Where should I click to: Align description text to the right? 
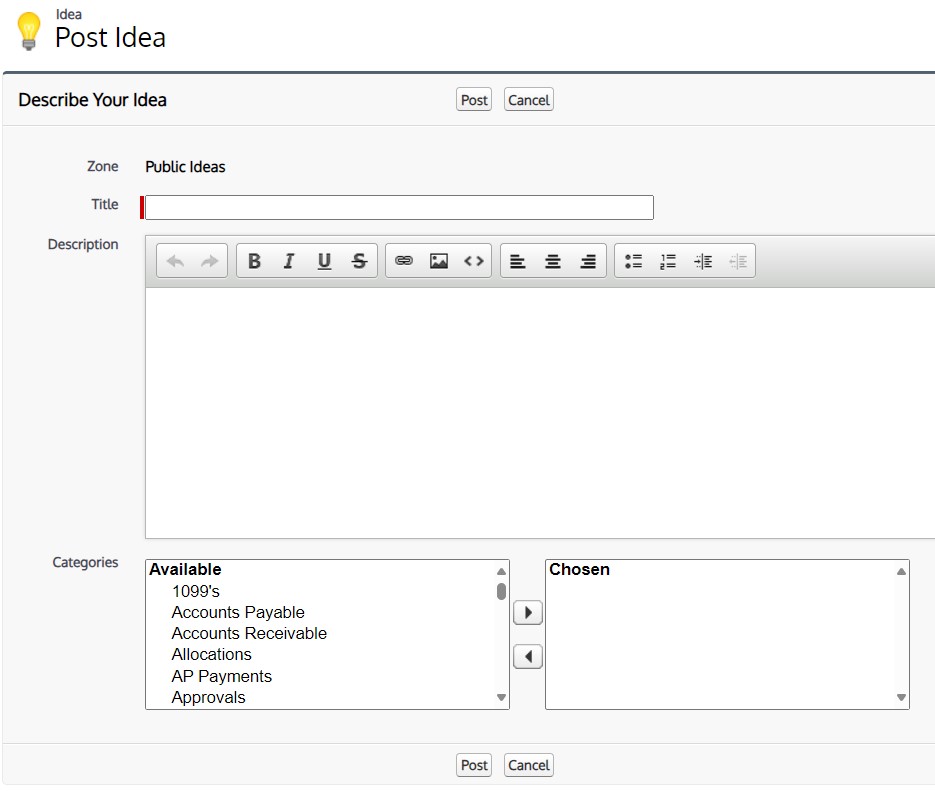point(588,261)
